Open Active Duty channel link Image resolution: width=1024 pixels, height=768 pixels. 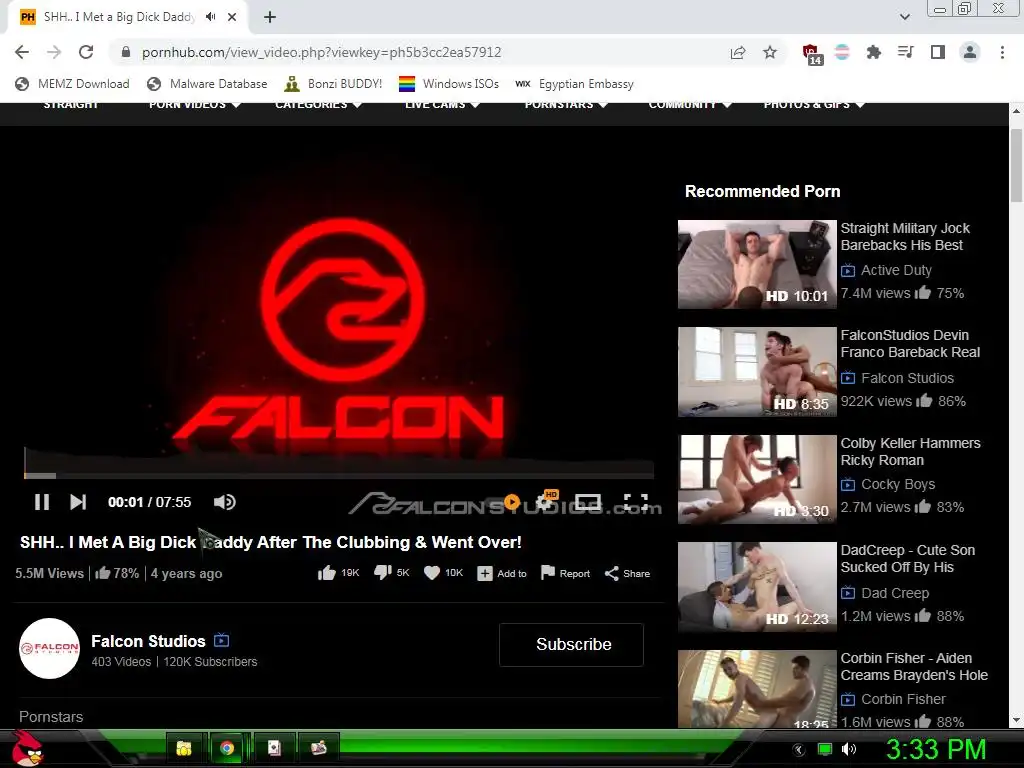(896, 270)
